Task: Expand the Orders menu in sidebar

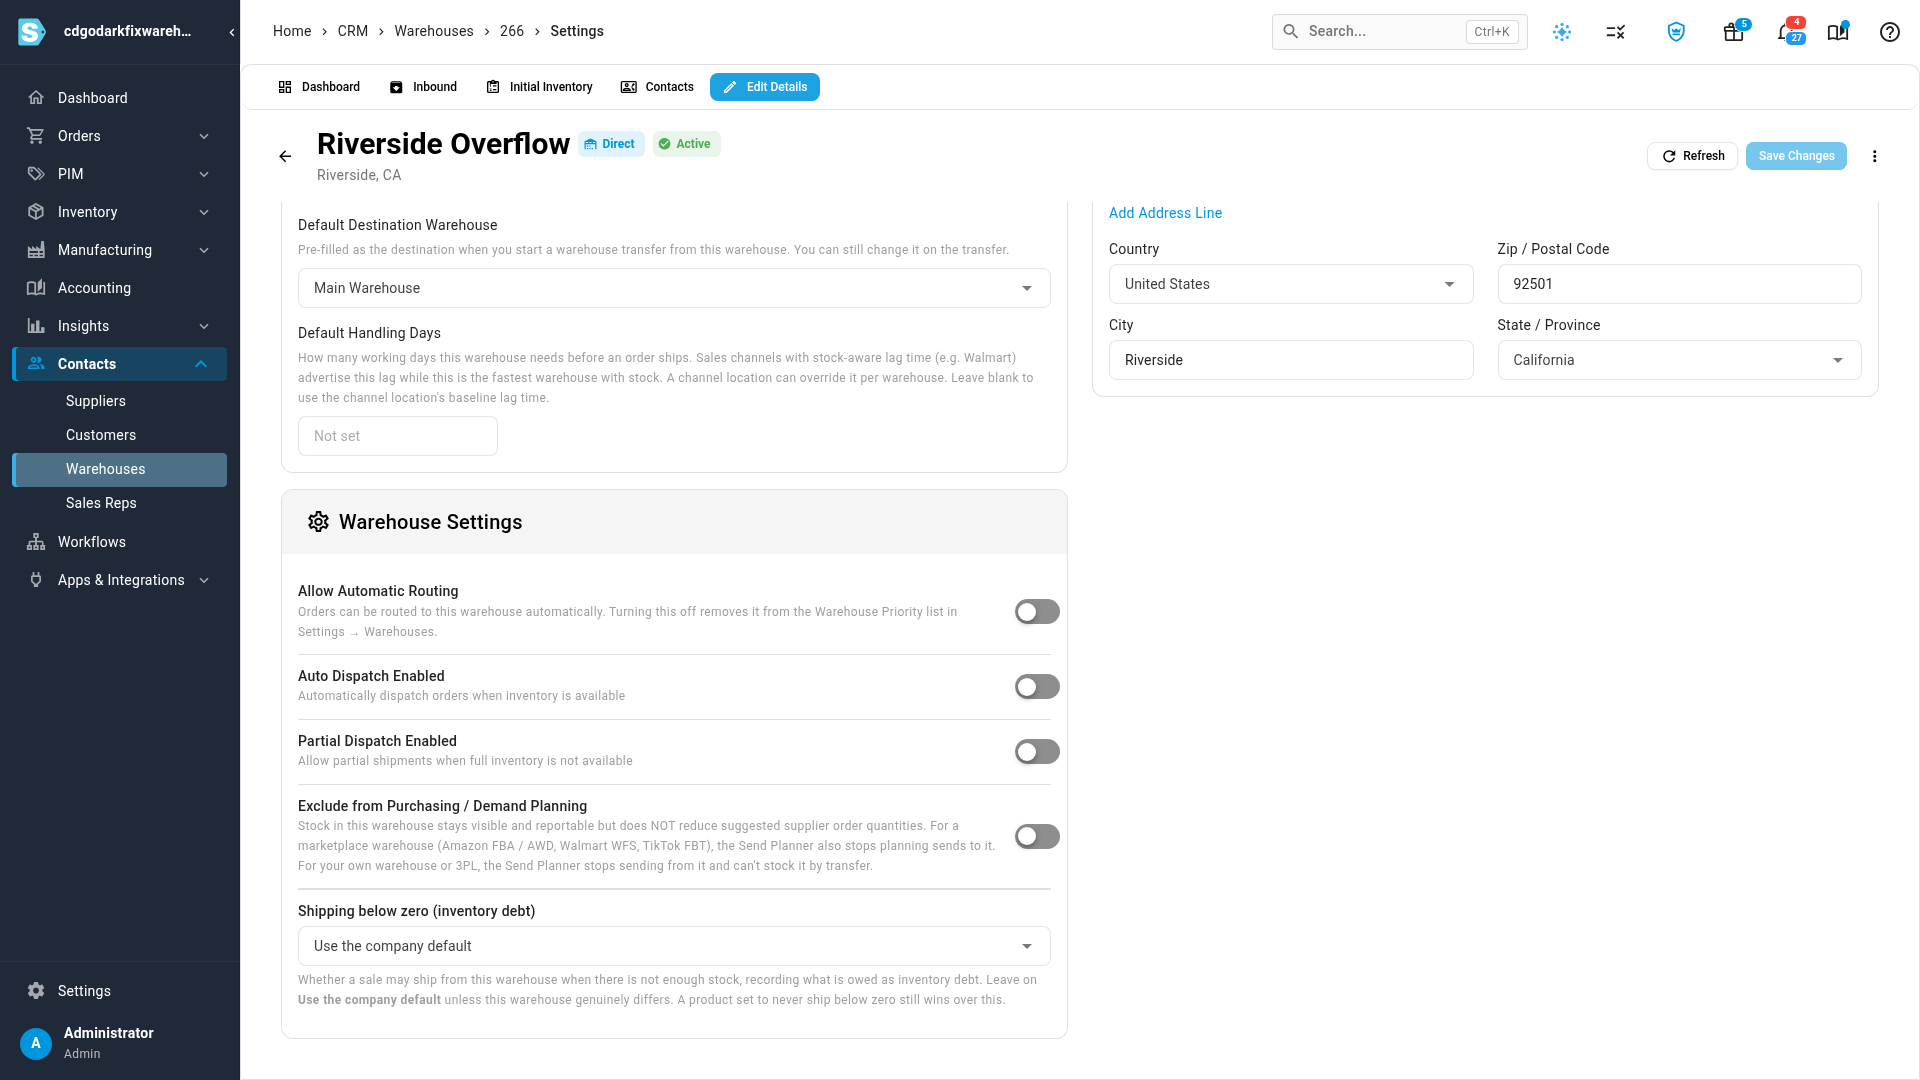Action: tap(120, 136)
